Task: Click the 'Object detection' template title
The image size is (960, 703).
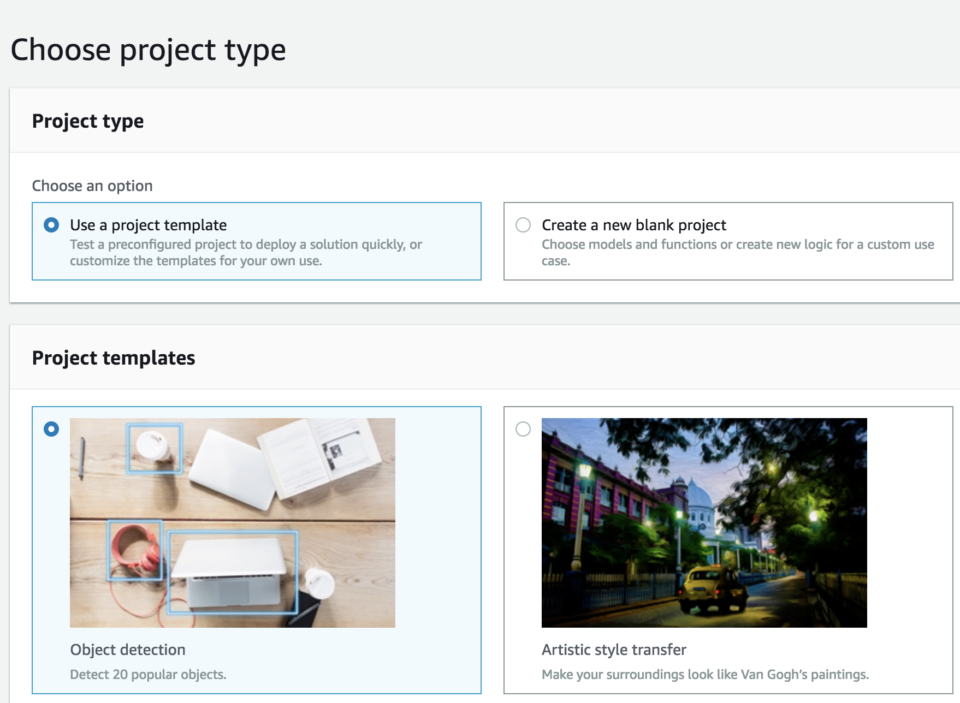Action: click(127, 650)
